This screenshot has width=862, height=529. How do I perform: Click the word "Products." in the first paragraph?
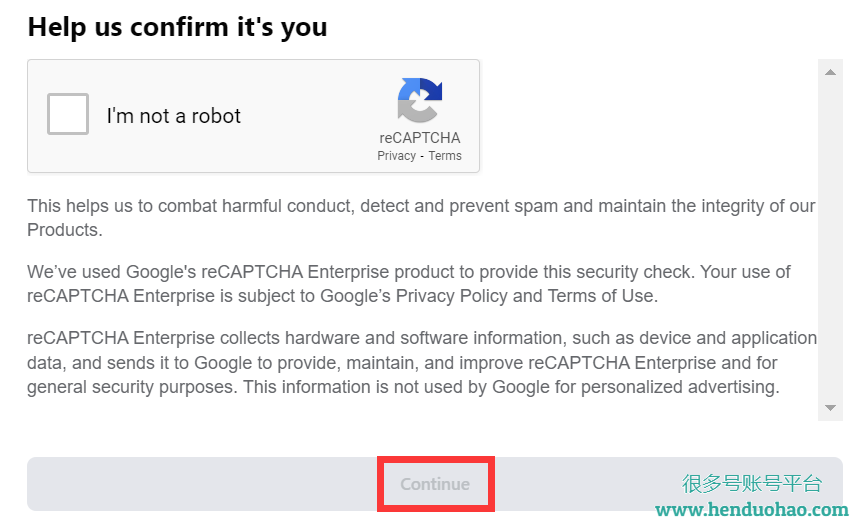65,230
